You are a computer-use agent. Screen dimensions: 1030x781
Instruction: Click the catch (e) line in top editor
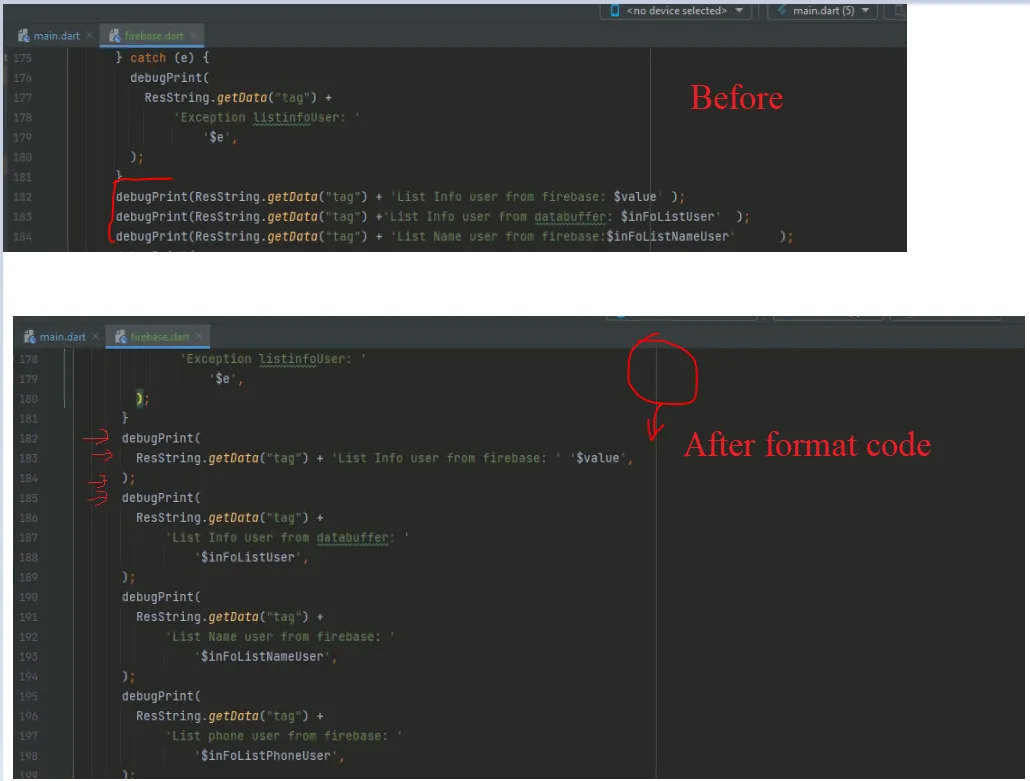tap(162, 58)
